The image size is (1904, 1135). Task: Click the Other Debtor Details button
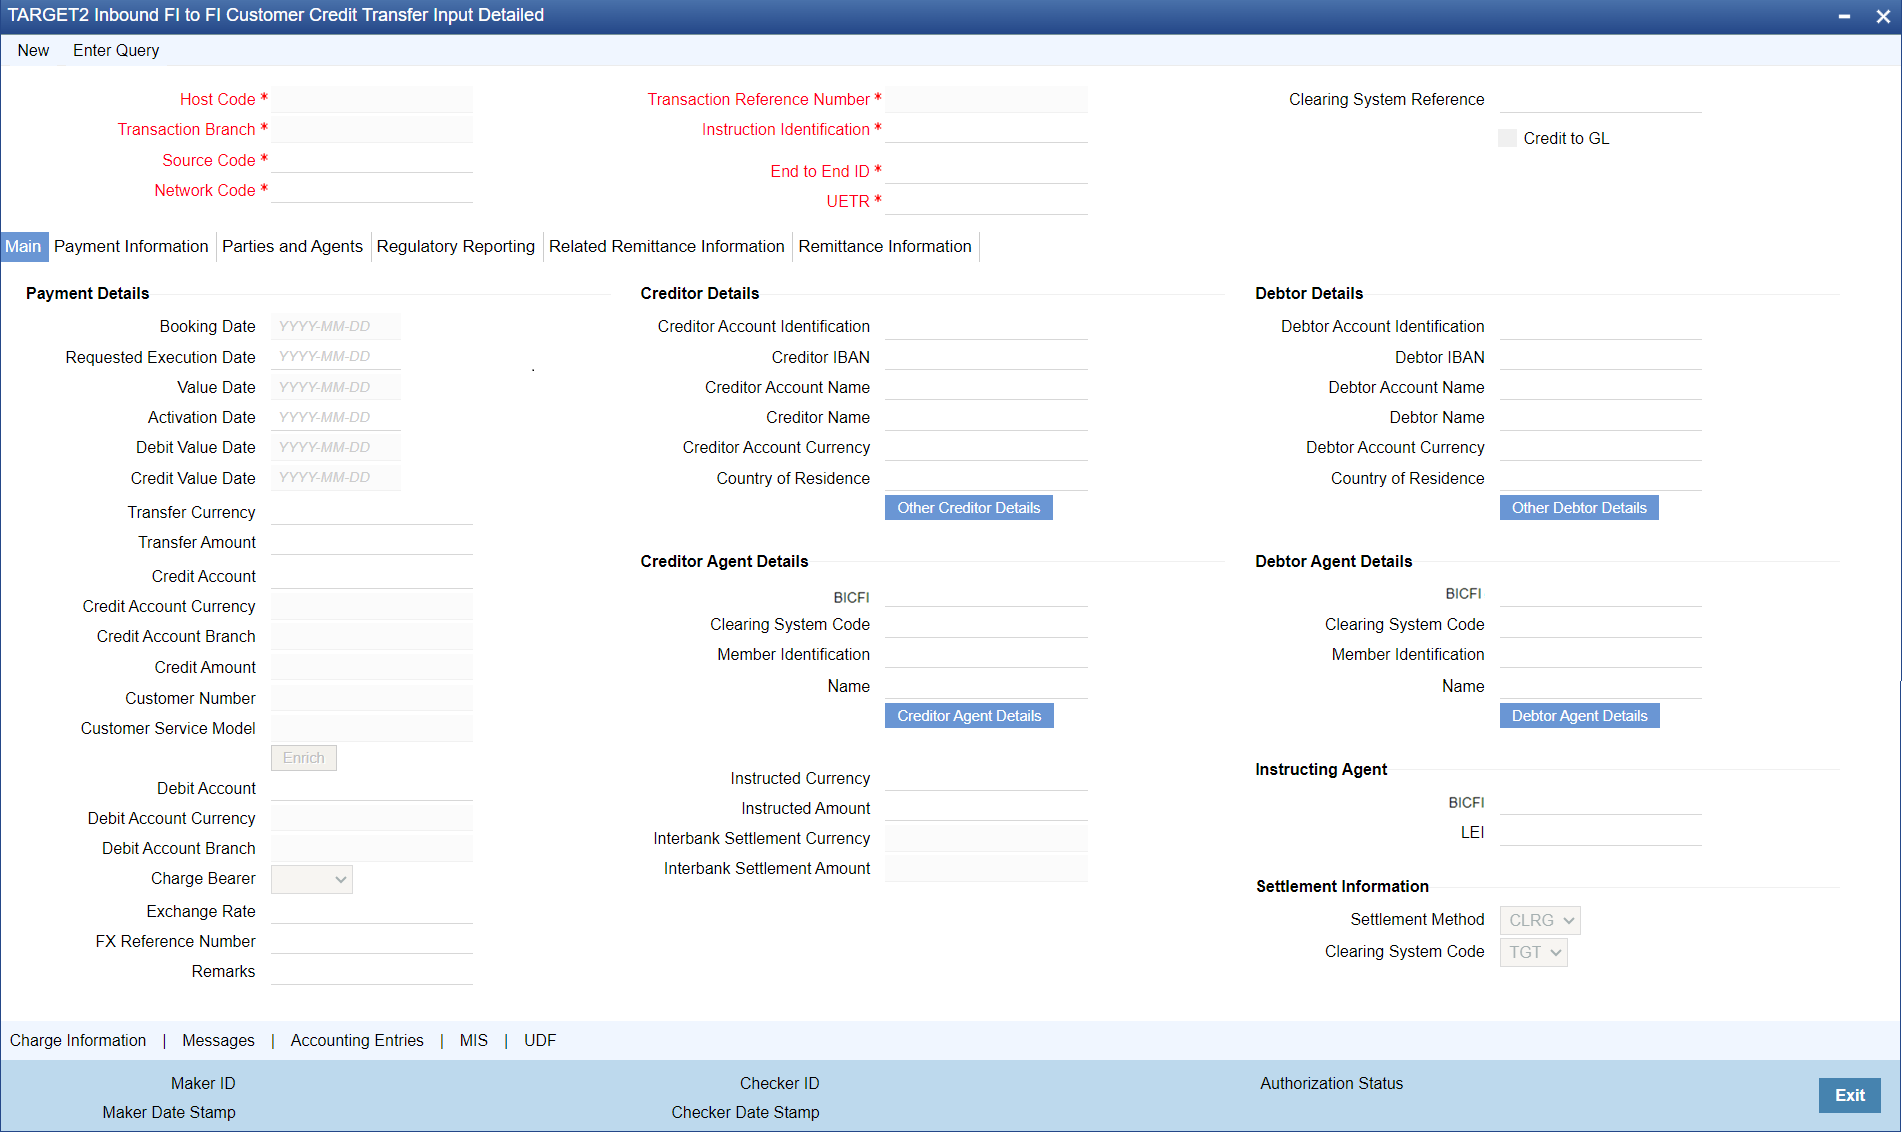pyautogui.click(x=1579, y=508)
